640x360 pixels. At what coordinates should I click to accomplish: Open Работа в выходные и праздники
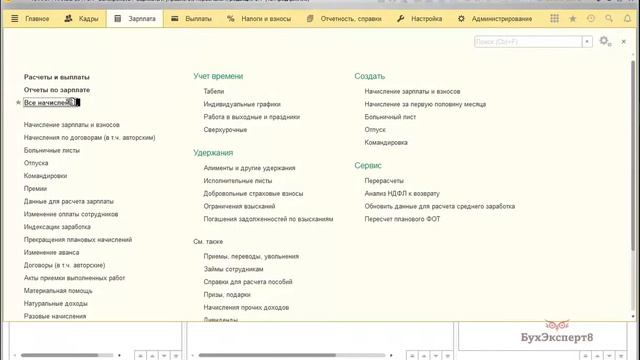251,117
